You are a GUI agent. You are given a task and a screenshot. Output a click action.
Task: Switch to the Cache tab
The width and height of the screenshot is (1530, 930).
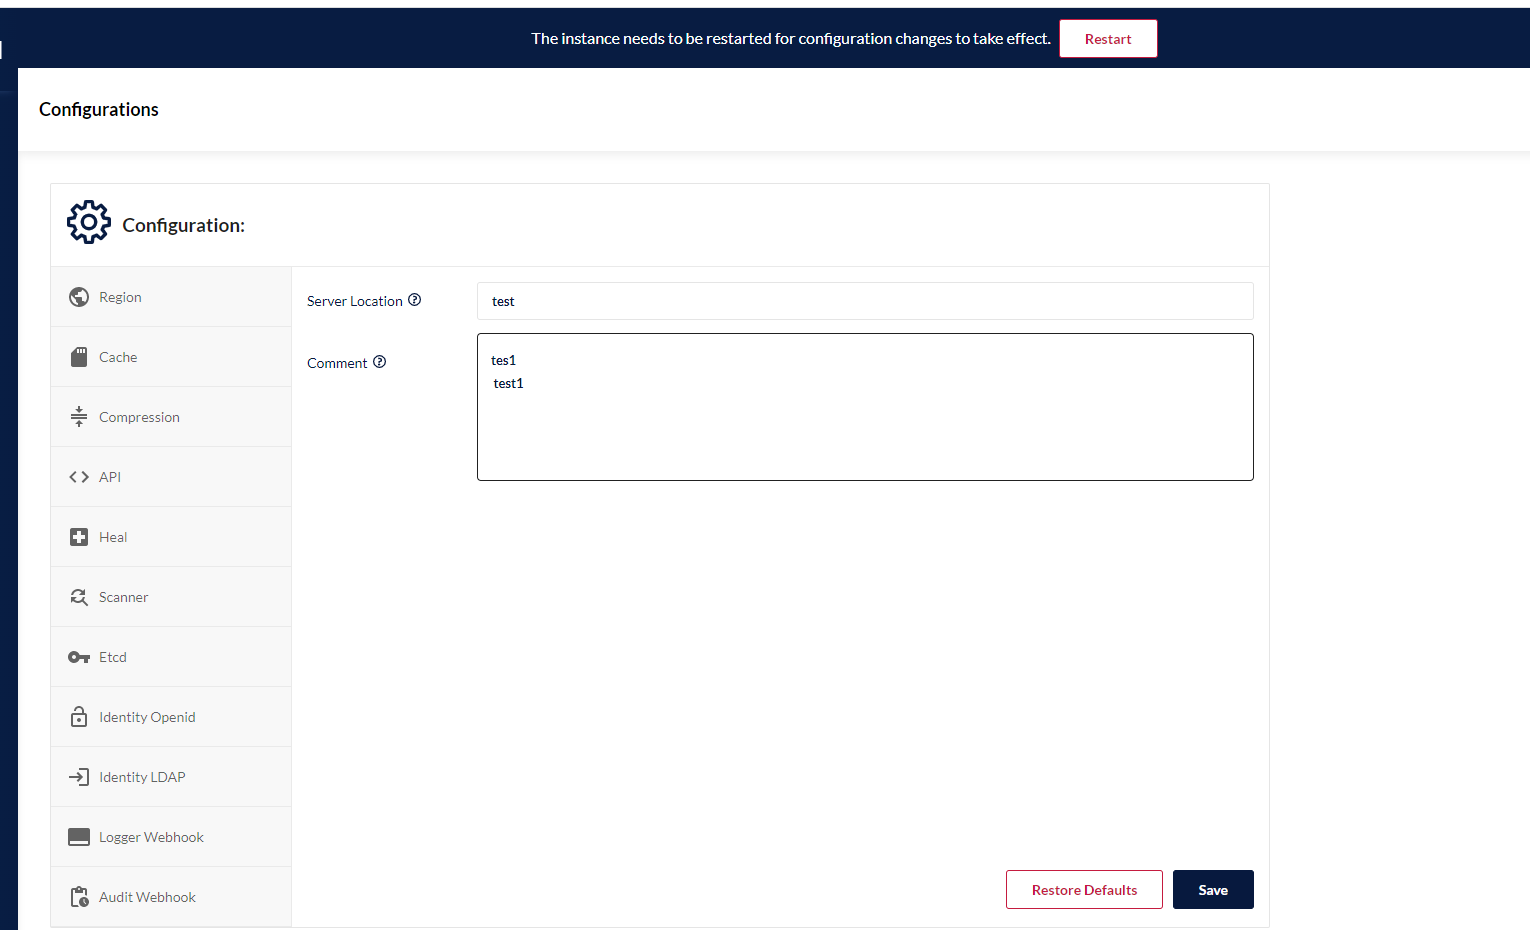click(x=171, y=357)
